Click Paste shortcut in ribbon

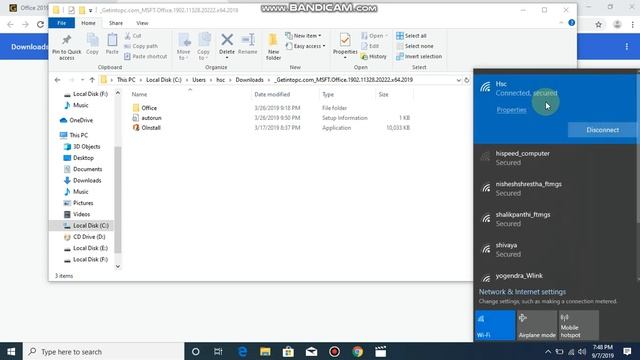[146, 56]
